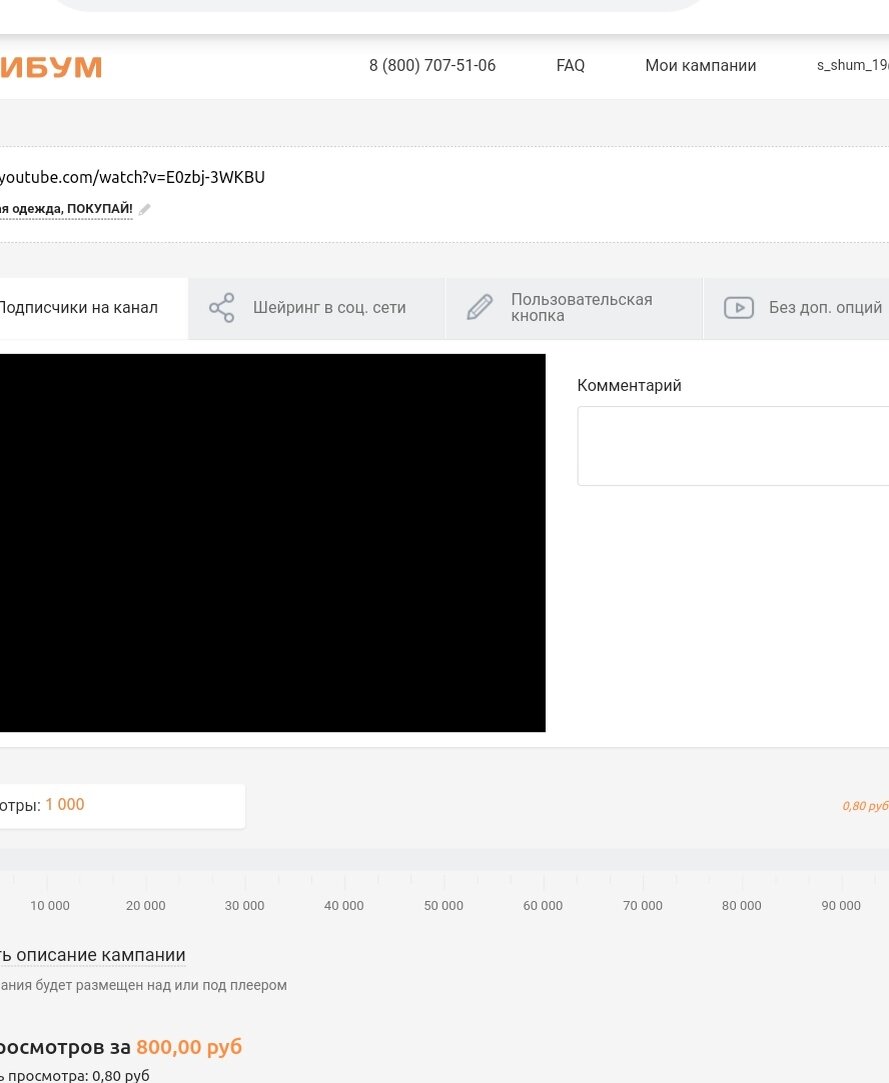Click the campaign title одежда, ПОКУПАЙ!
Image resolution: width=889 pixels, height=1083 pixels.
66,209
